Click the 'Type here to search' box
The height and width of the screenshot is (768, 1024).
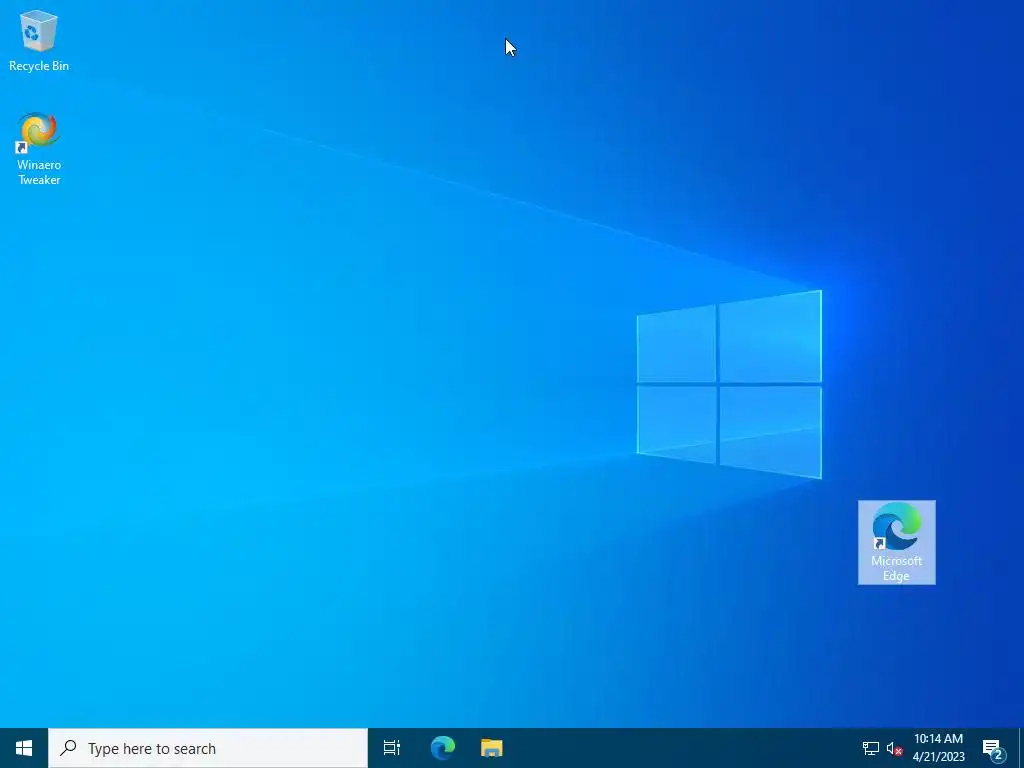[x=208, y=748]
